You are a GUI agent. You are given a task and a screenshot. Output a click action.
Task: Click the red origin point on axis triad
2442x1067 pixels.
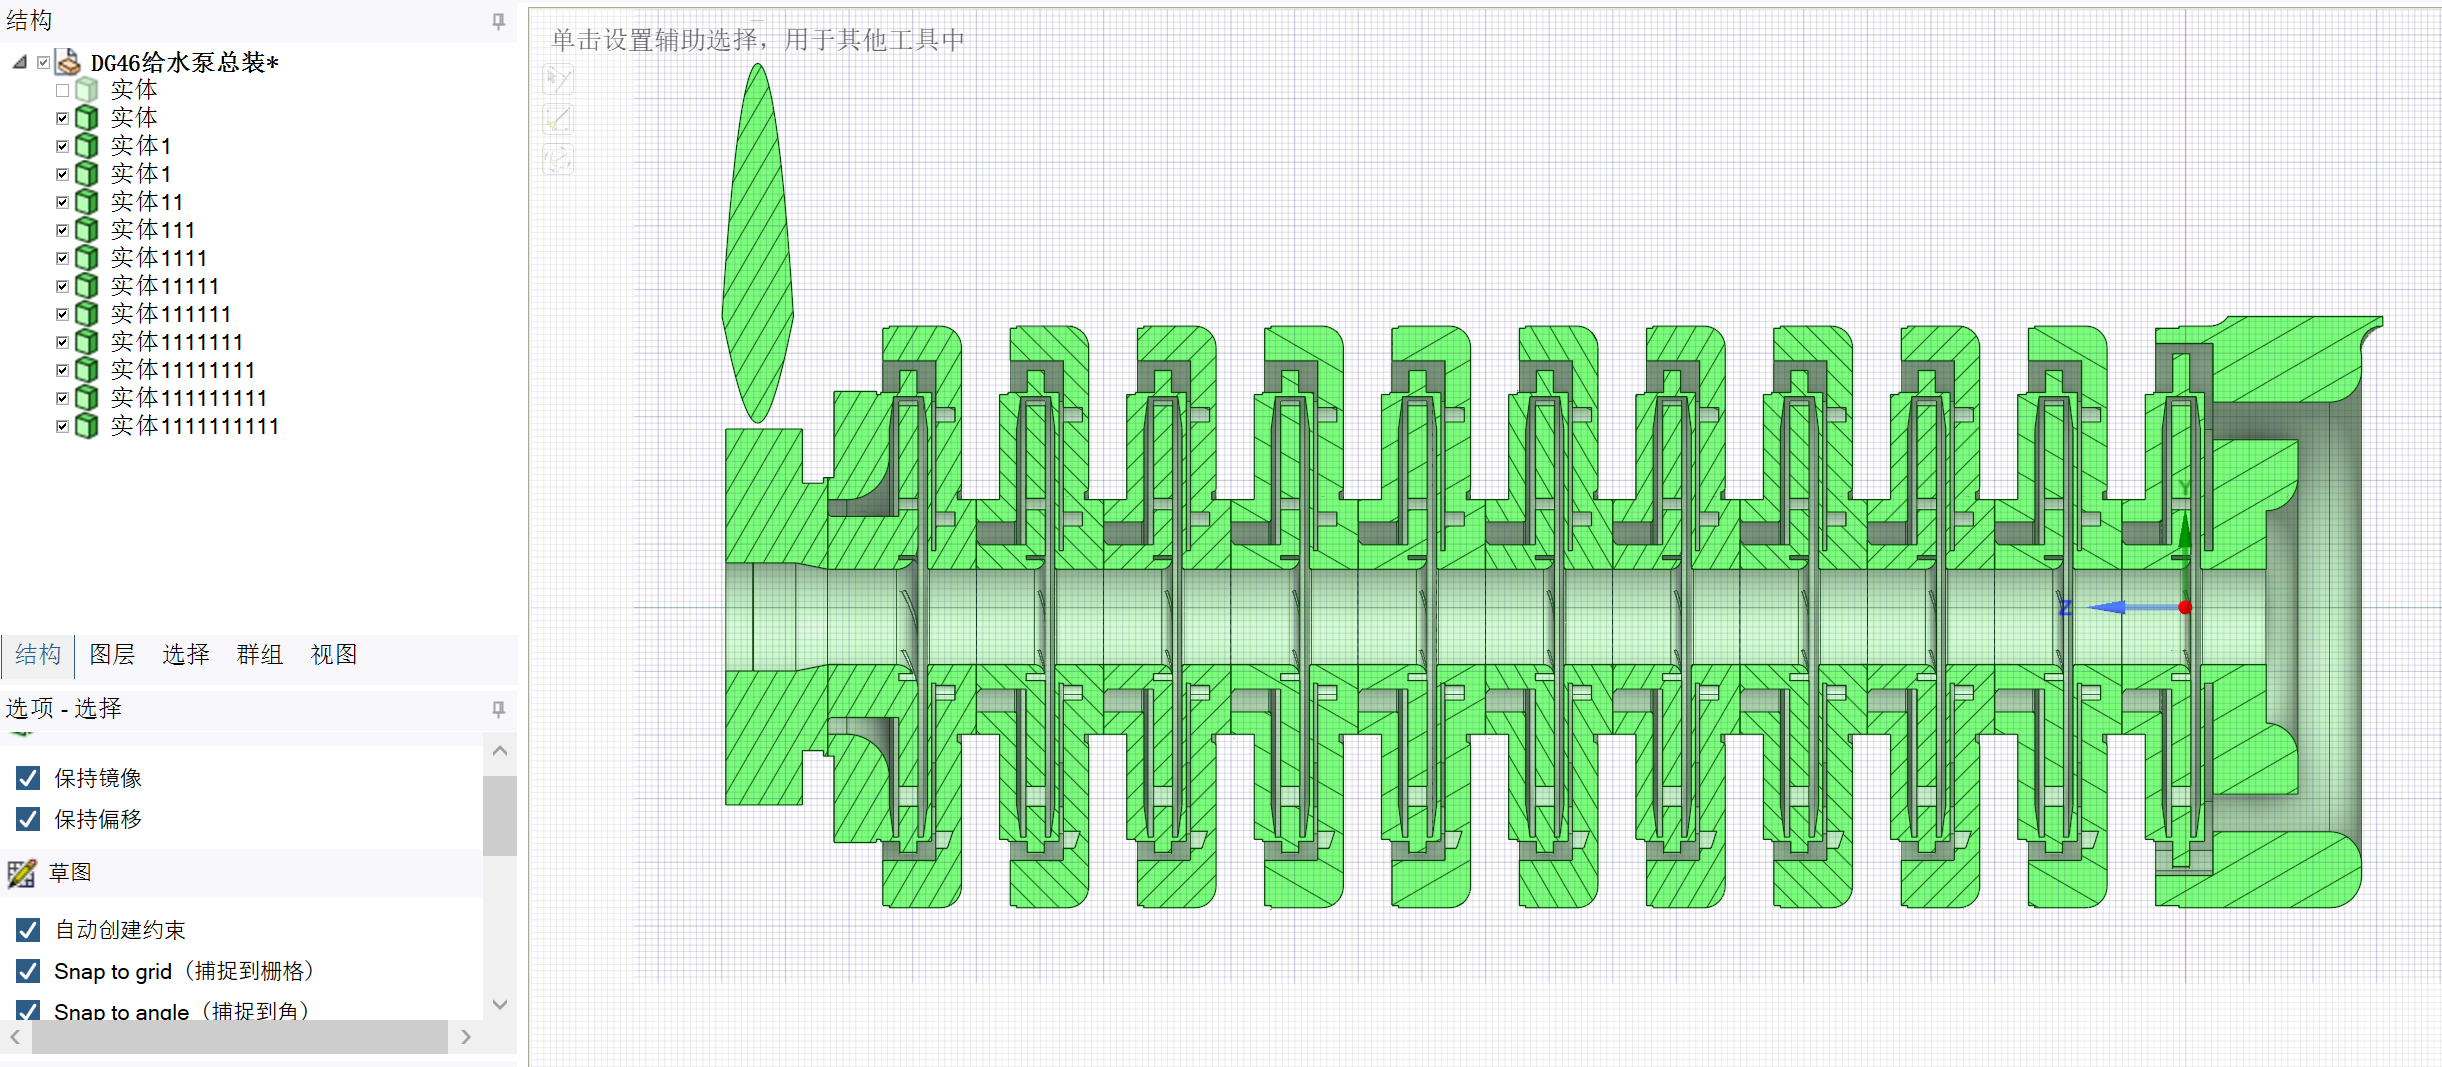2185,607
